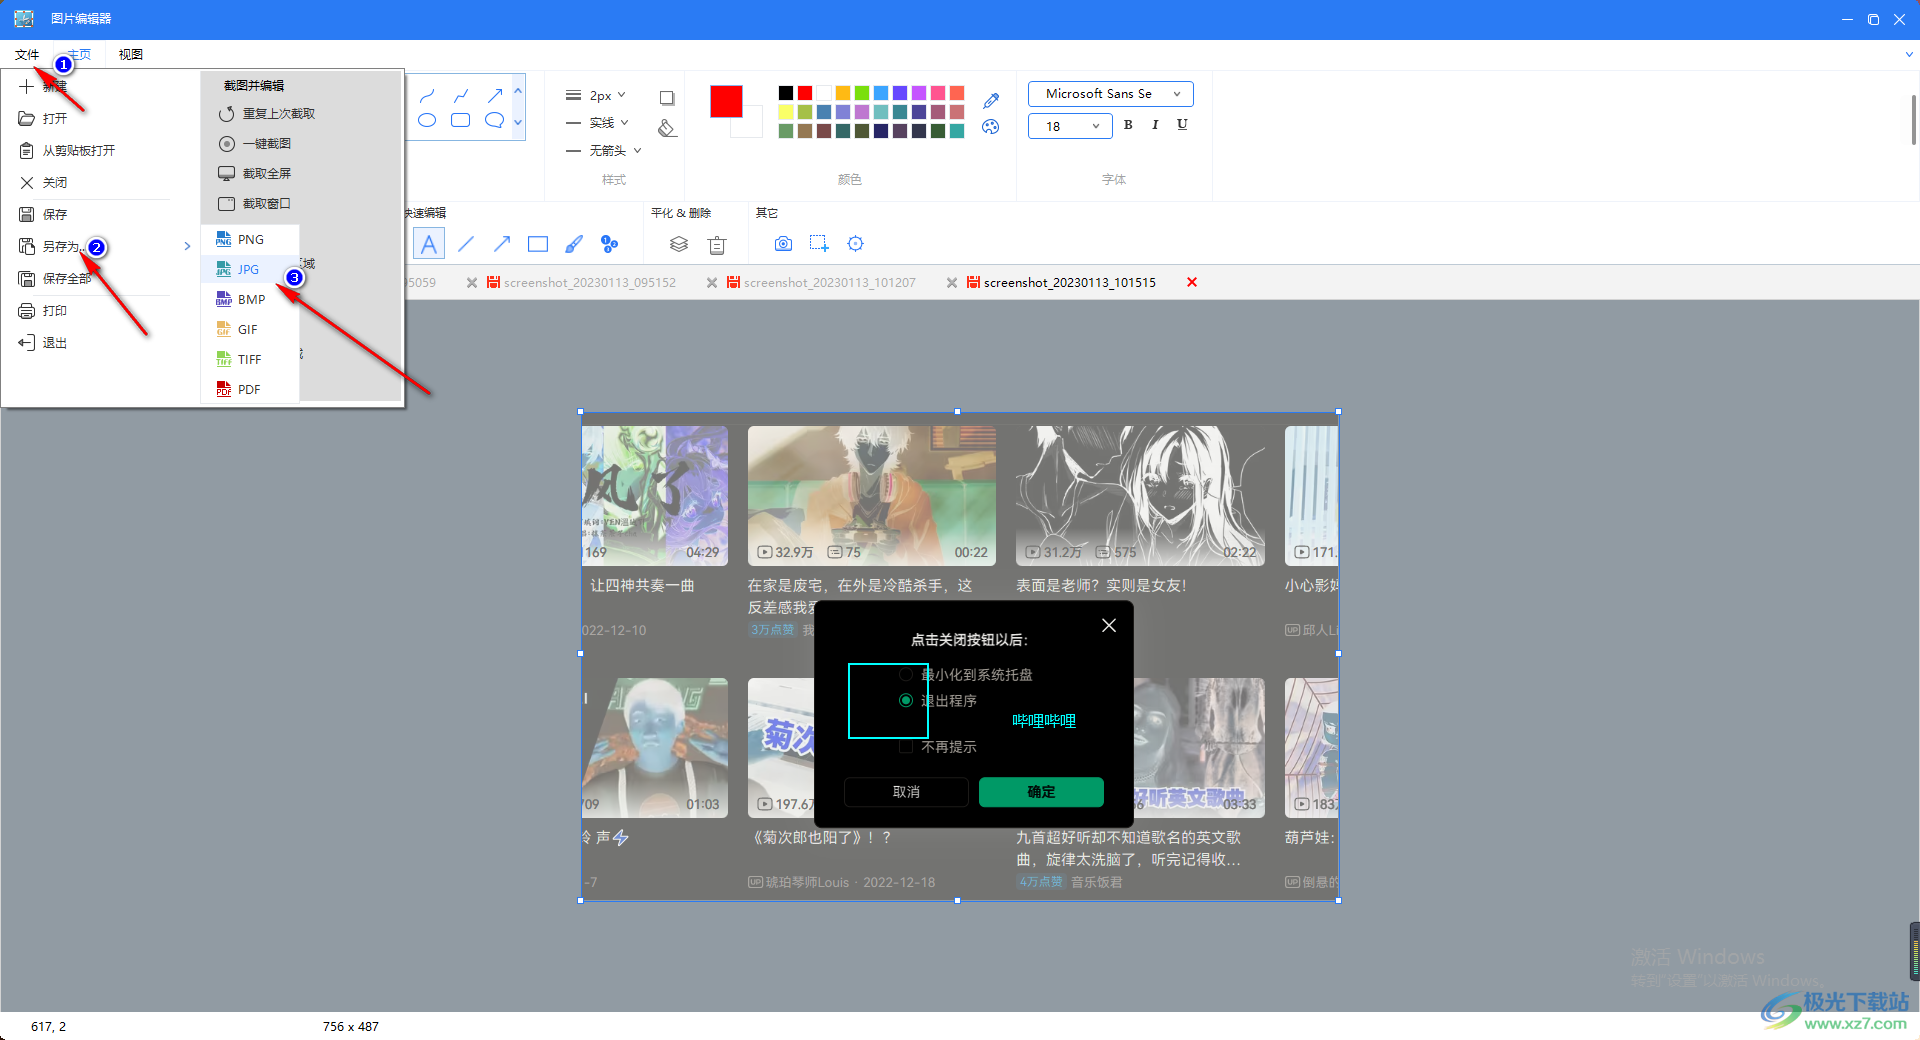Screen dimensions: 1920x1040
Task: Select the paintbrush highlighter tool
Action: coord(574,244)
